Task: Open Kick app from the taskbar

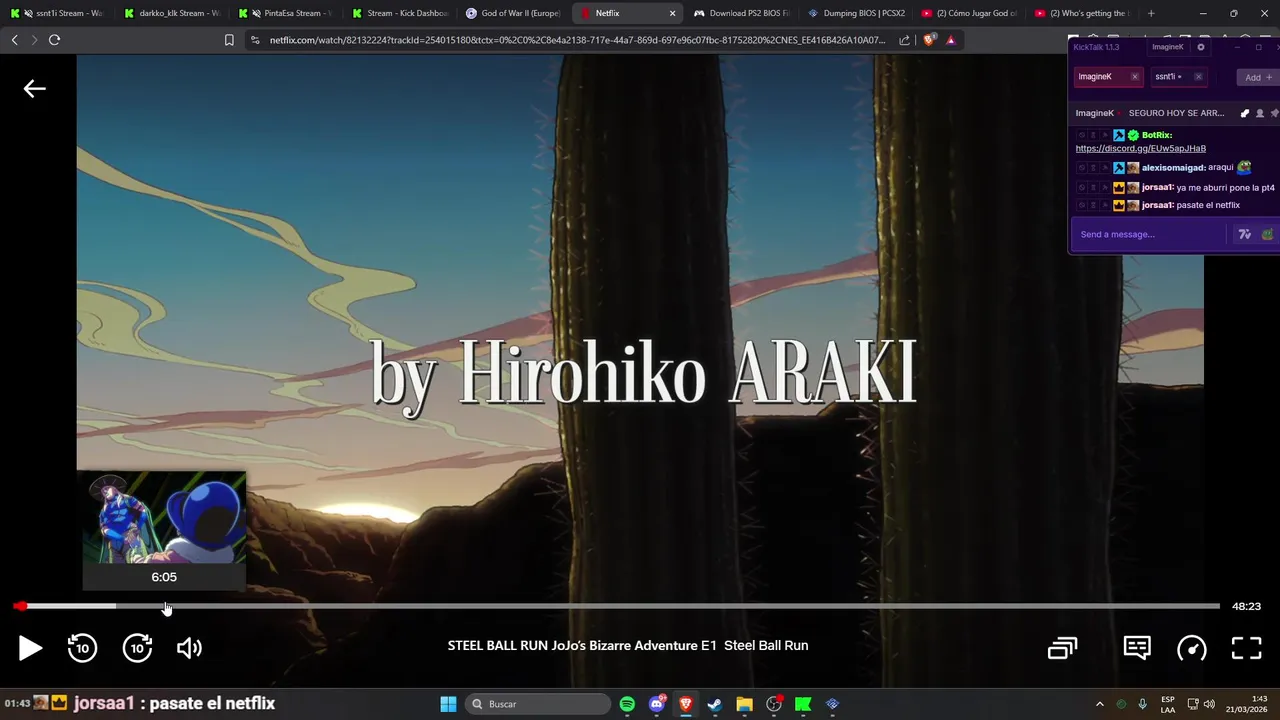Action: pos(803,704)
